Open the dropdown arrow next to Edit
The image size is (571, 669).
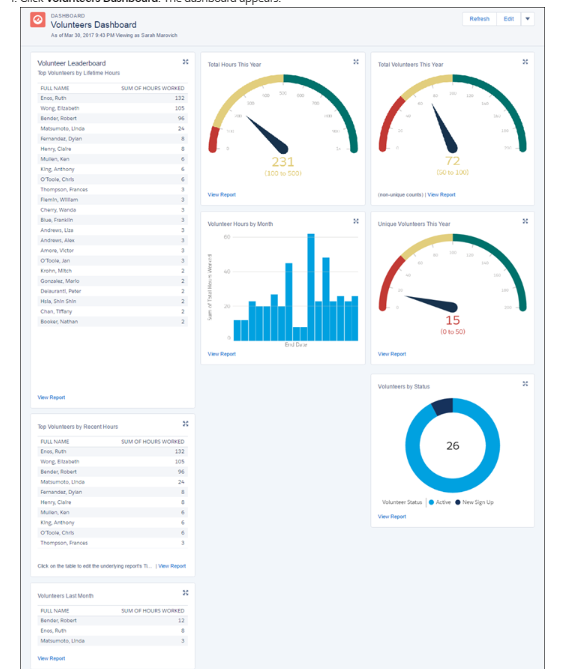[x=527, y=19]
